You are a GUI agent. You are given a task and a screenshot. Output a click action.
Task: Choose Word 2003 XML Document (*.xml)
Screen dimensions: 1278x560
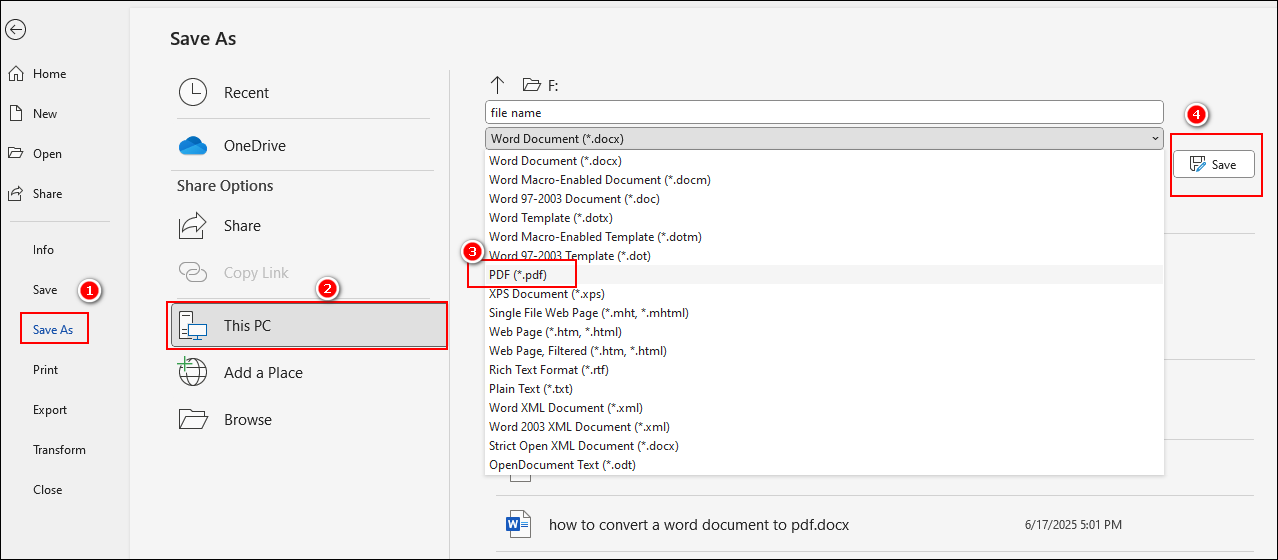pyautogui.click(x=824, y=427)
